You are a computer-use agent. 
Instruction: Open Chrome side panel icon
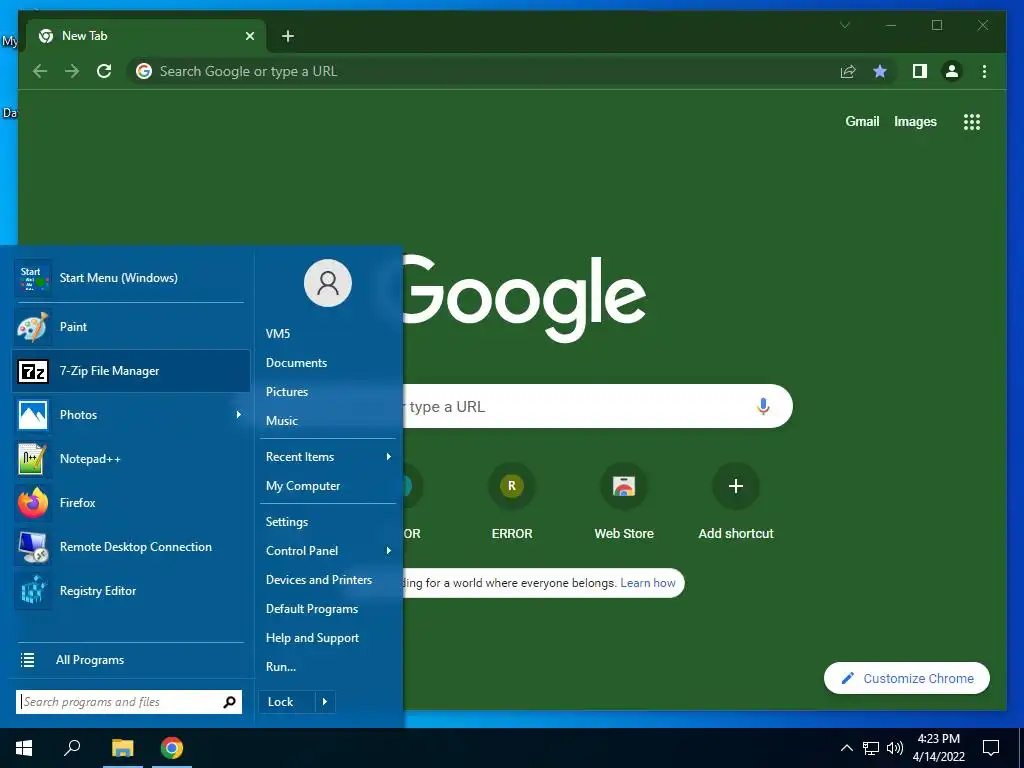point(920,71)
